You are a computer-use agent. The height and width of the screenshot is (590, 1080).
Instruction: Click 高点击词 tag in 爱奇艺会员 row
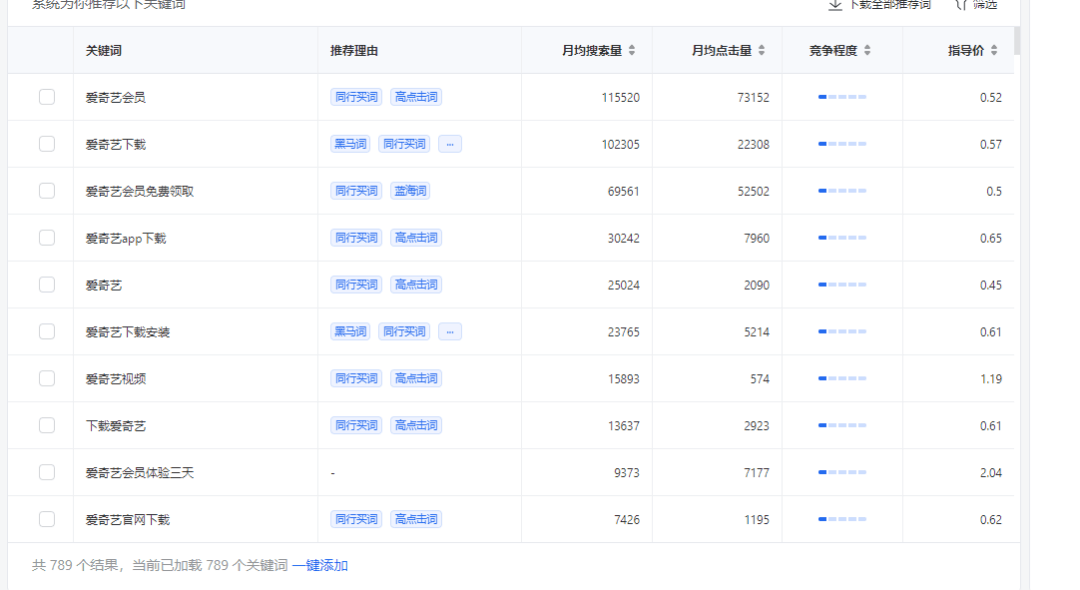point(416,97)
